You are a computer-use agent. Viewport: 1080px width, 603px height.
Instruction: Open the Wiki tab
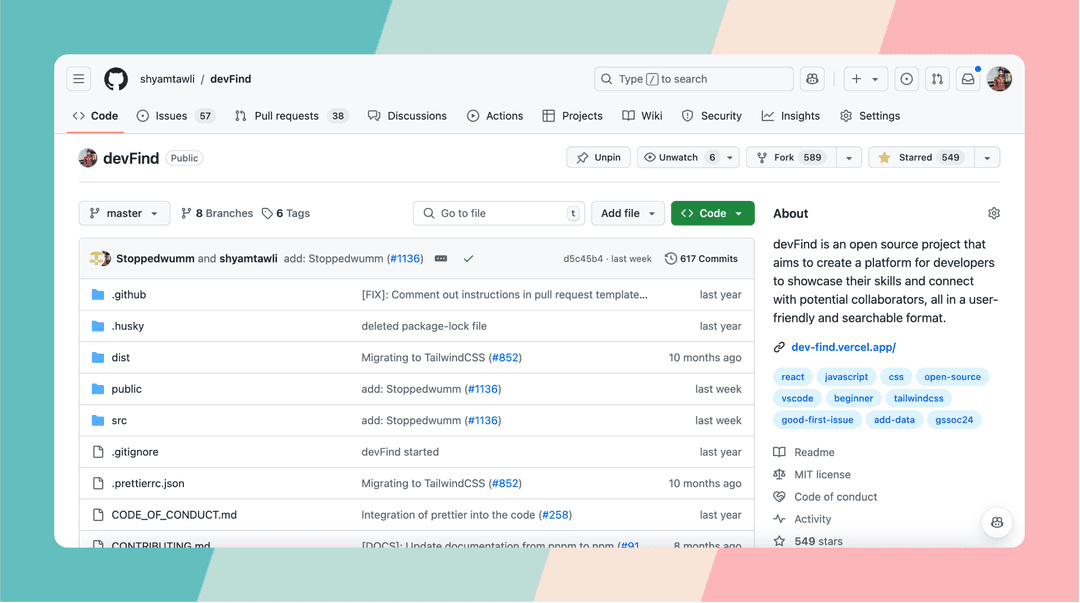(x=643, y=116)
